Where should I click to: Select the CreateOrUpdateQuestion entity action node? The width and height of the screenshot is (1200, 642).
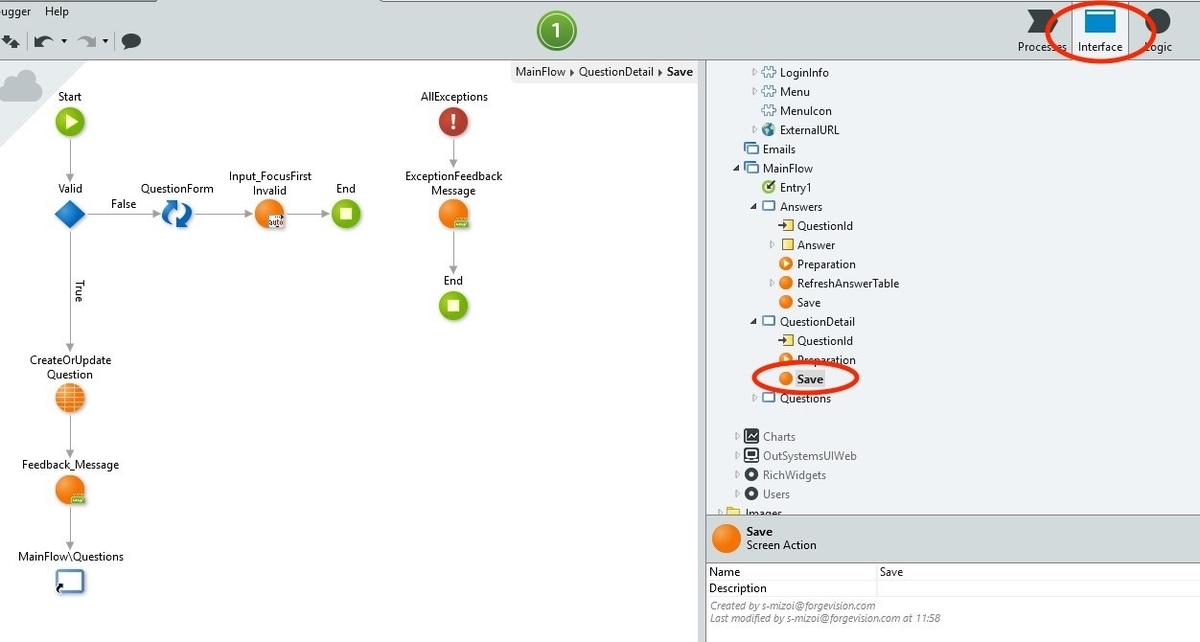tap(70, 398)
